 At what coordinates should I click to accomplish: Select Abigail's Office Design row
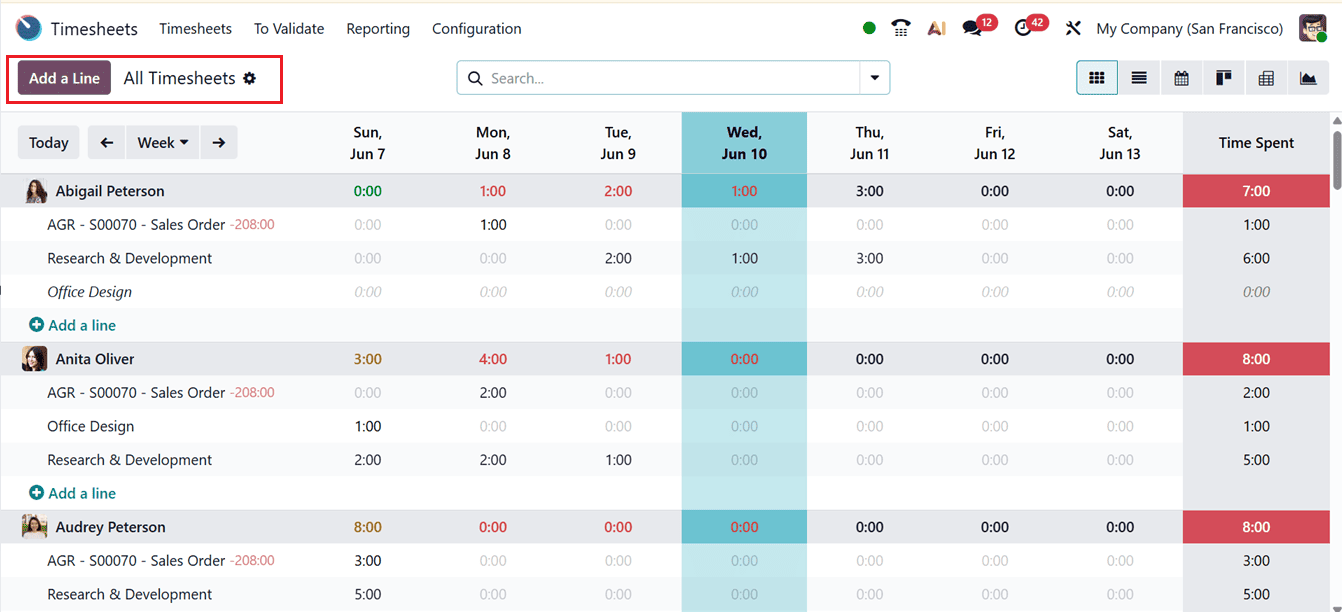[665, 292]
